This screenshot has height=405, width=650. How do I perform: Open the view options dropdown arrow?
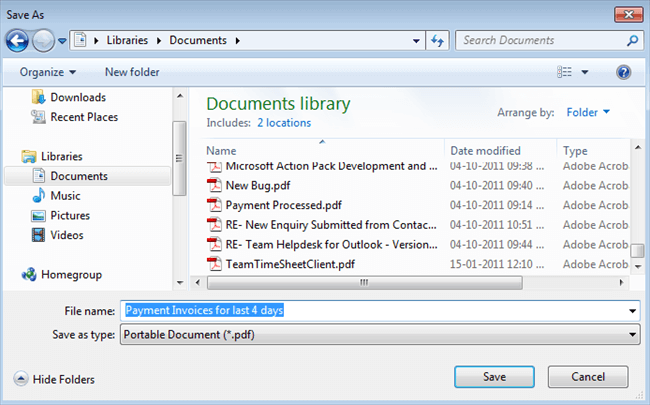(585, 72)
